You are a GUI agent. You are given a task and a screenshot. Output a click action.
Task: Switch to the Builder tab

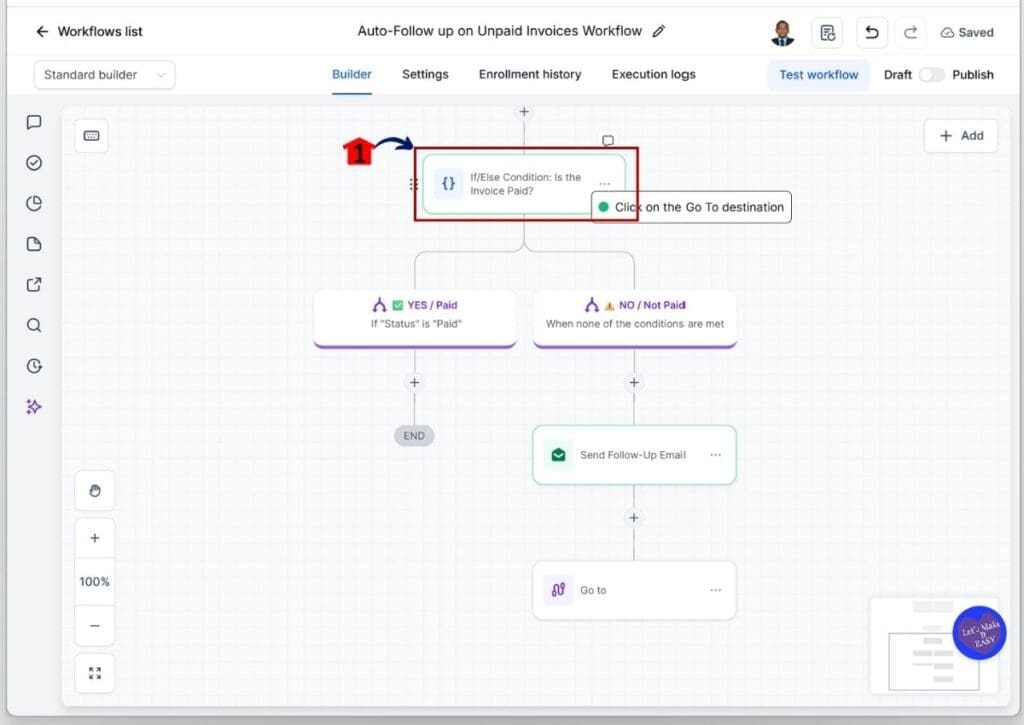point(351,74)
